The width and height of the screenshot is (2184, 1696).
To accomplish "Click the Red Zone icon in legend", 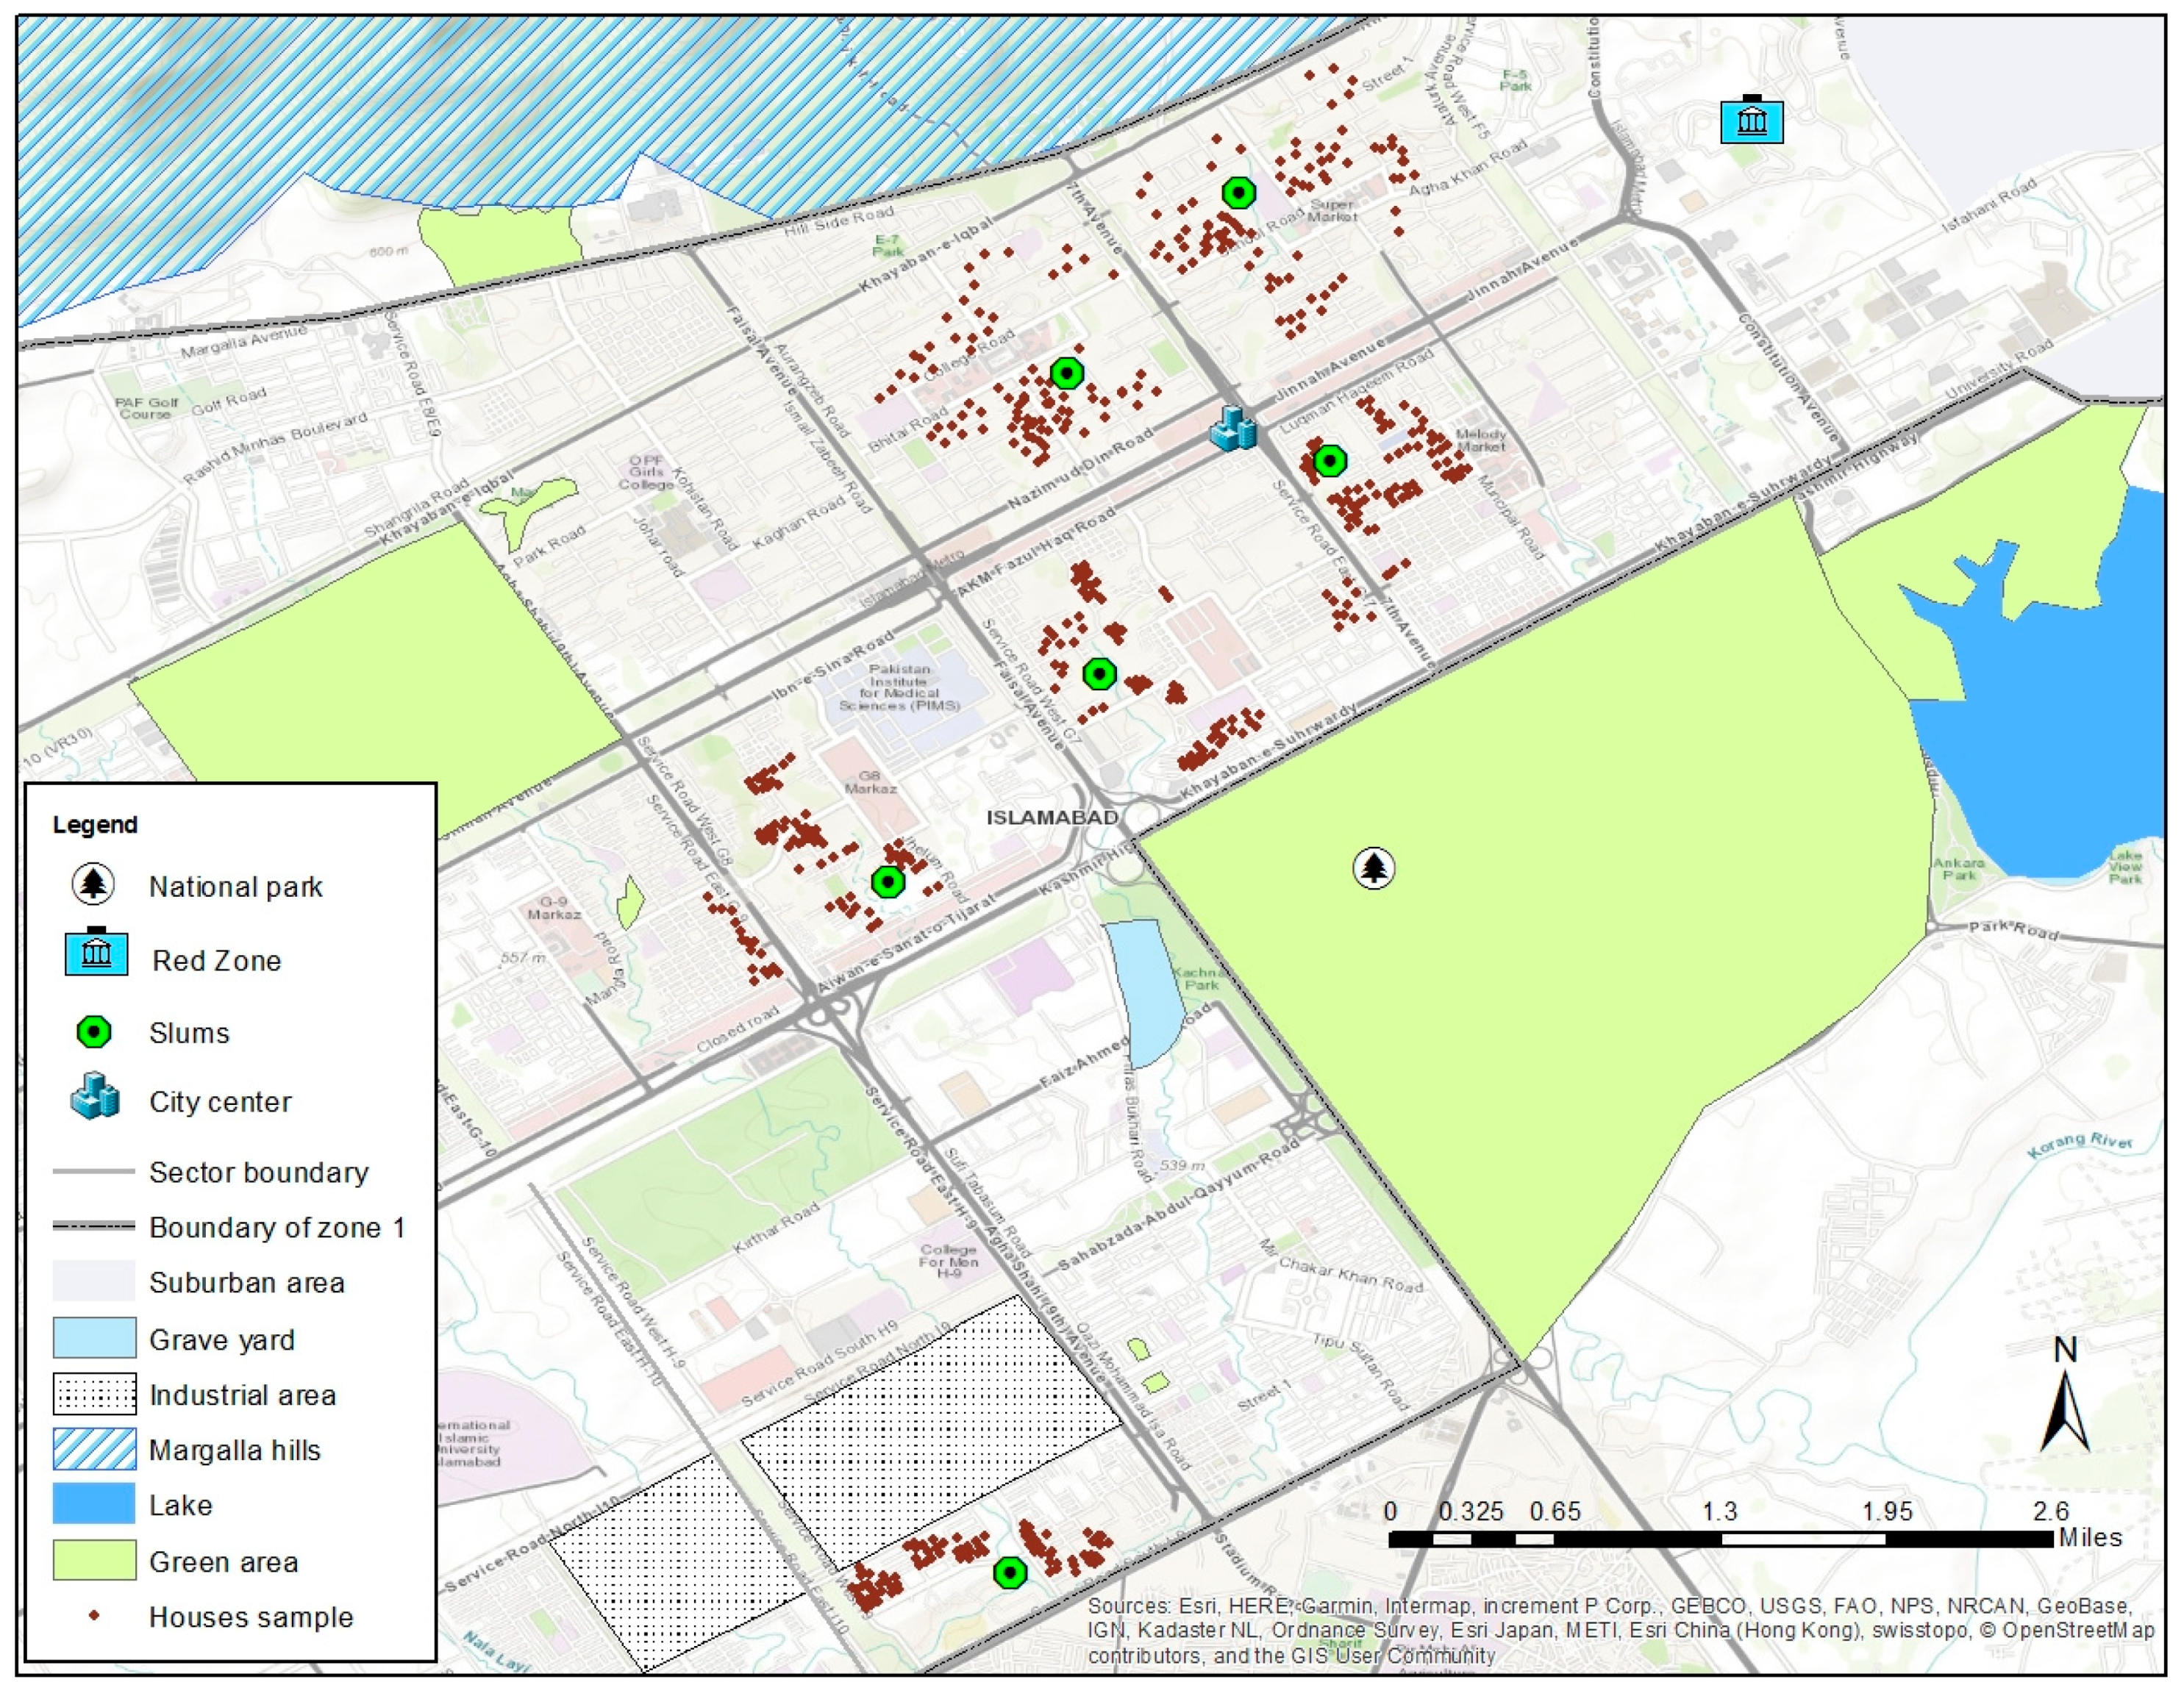I will (x=96, y=951).
